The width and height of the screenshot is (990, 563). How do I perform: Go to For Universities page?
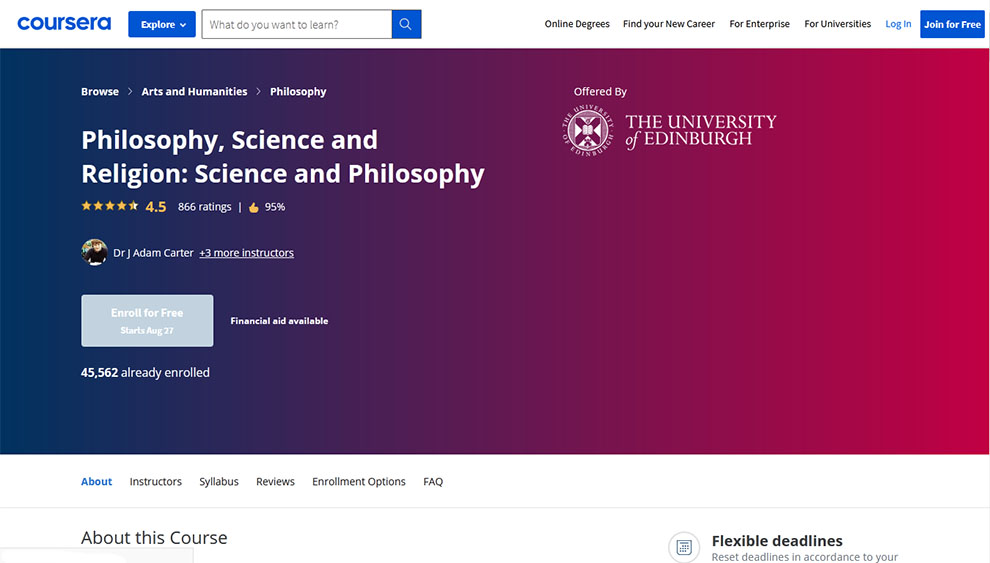[x=837, y=24]
